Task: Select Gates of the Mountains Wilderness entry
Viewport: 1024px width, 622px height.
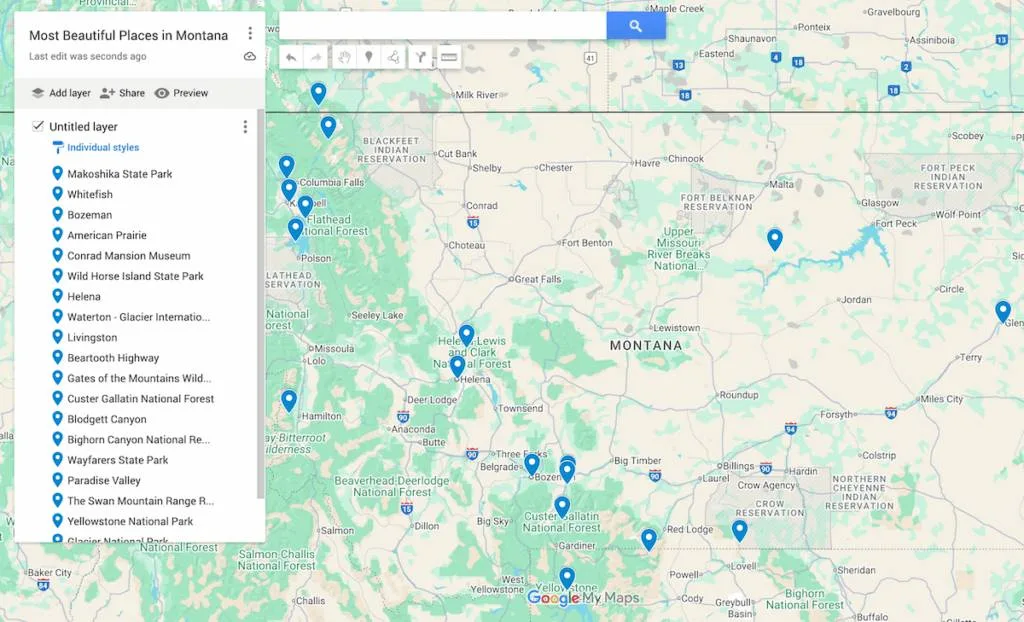Action: [x=139, y=378]
